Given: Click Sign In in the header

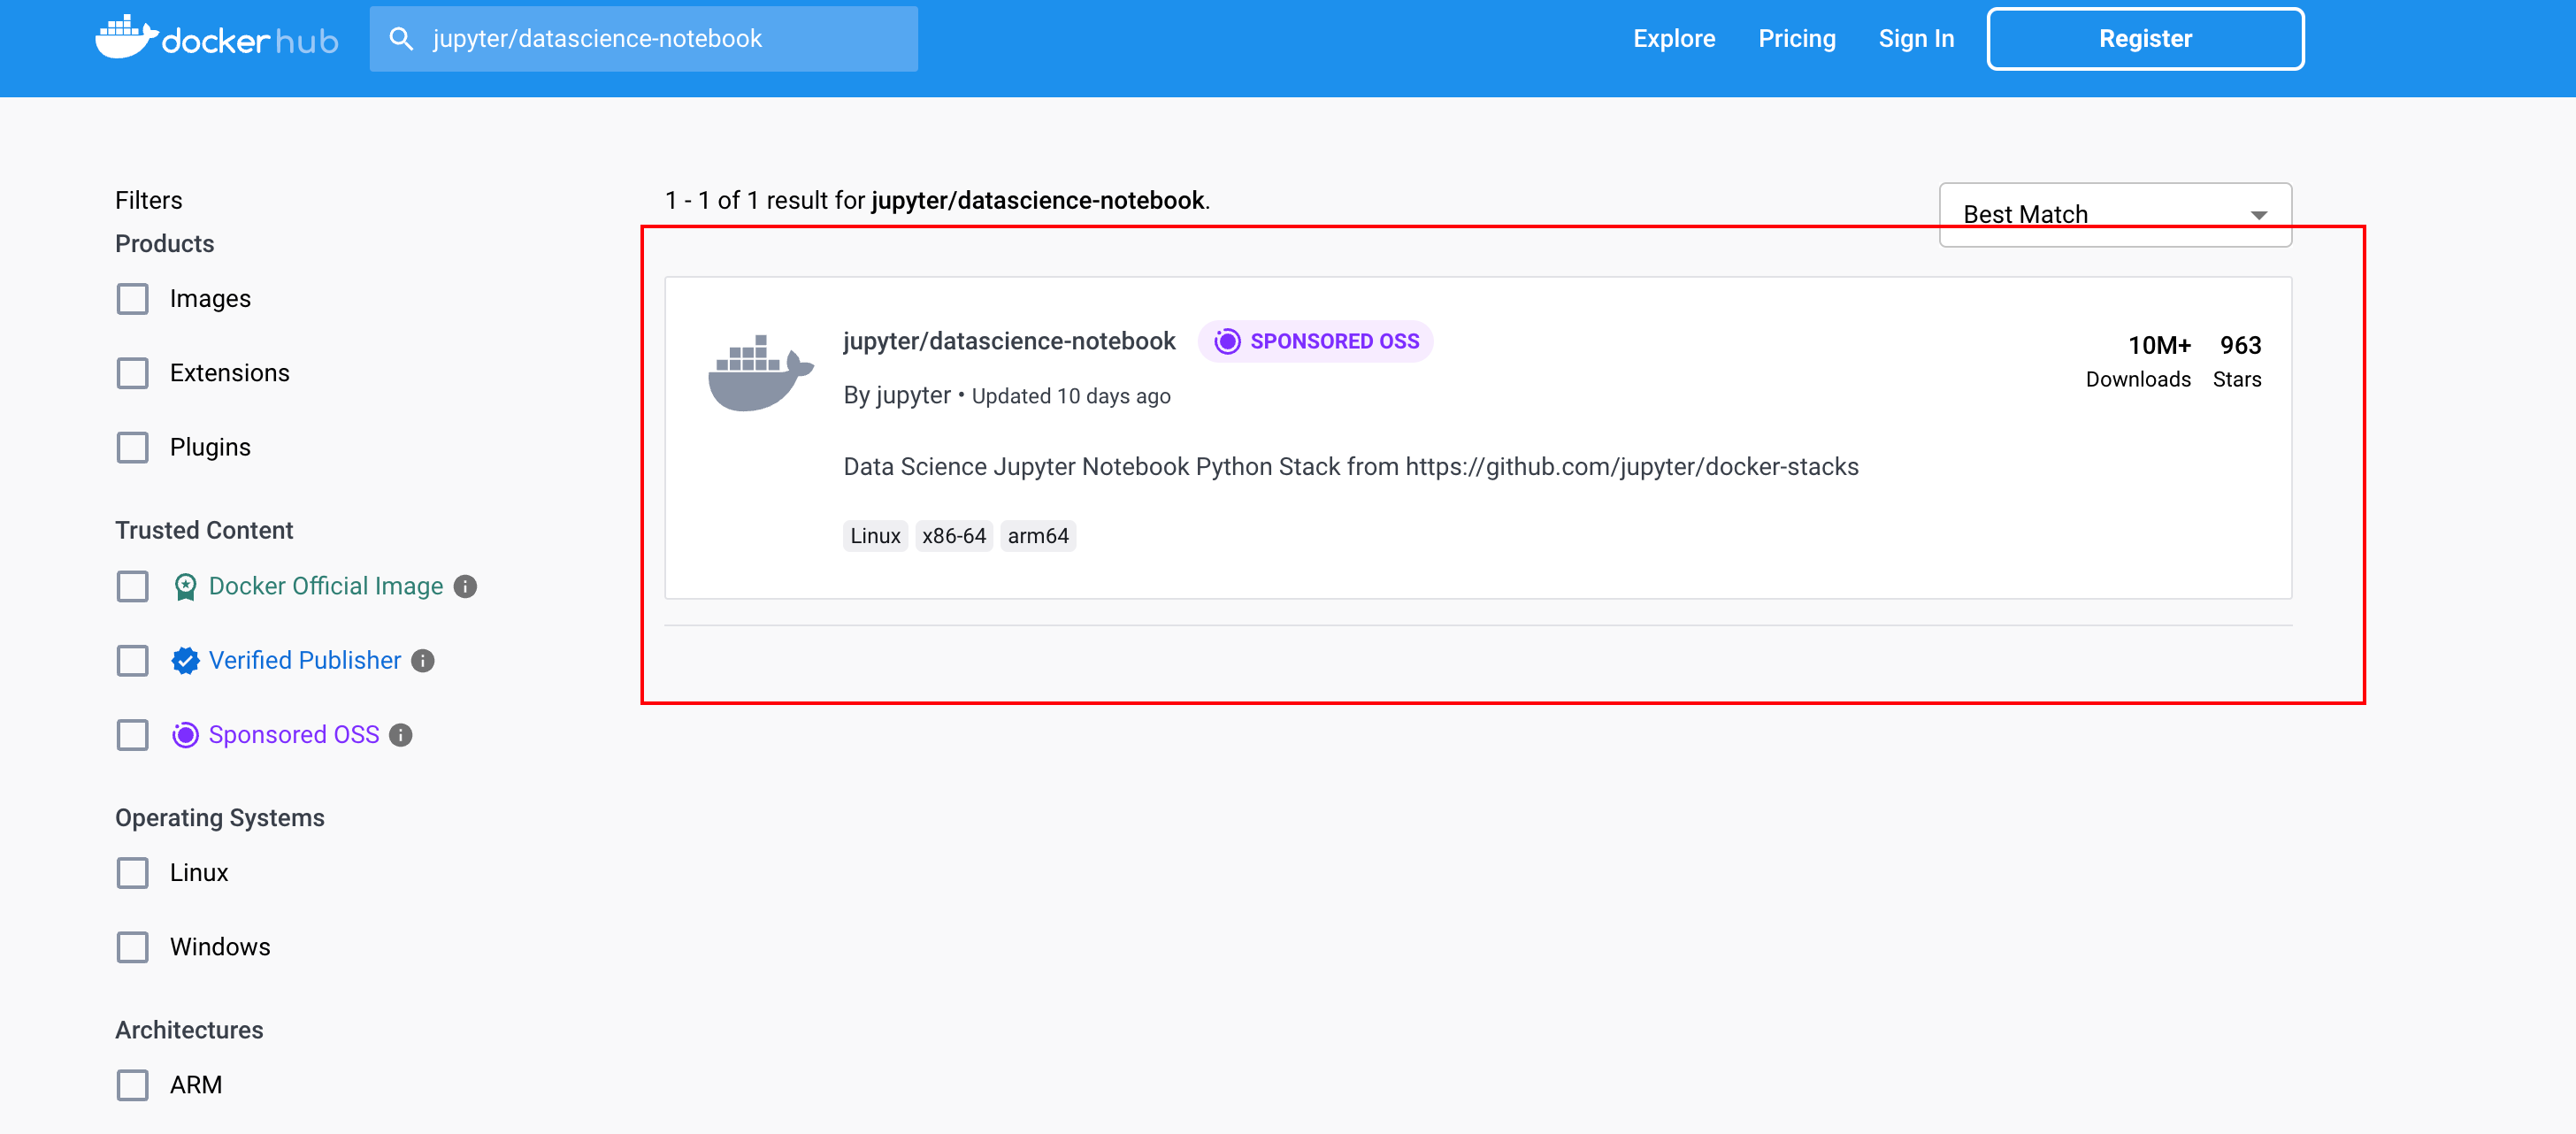Looking at the screenshot, I should click(1916, 39).
